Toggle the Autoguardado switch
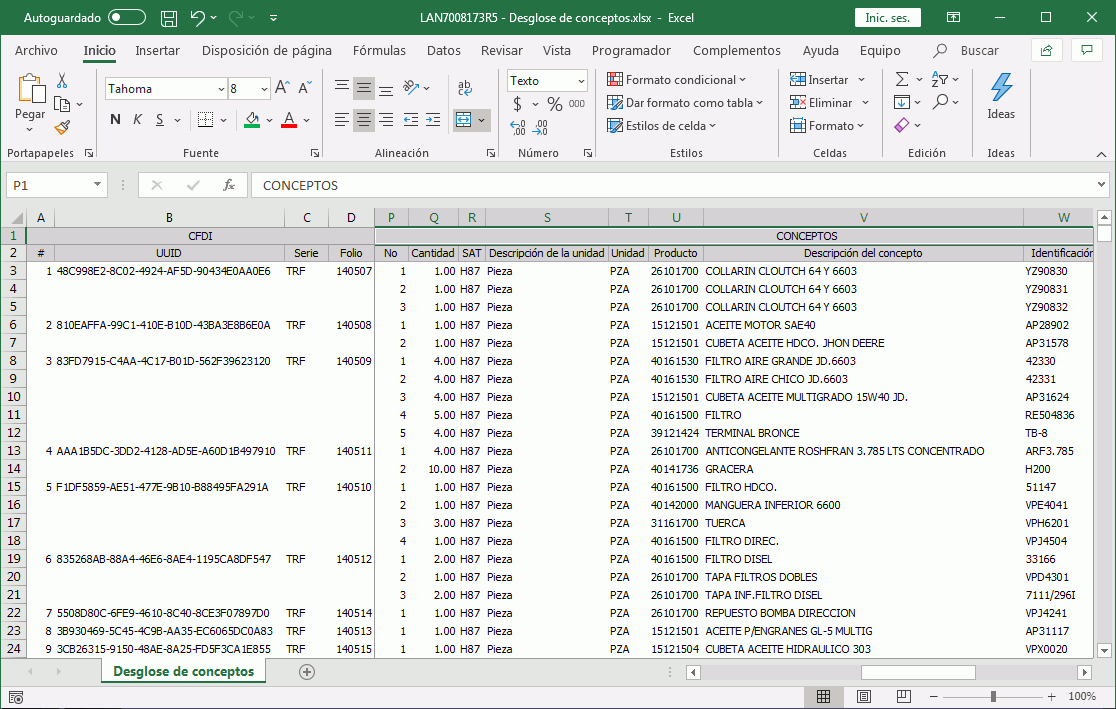Image resolution: width=1116 pixels, height=709 pixels. click(x=127, y=18)
